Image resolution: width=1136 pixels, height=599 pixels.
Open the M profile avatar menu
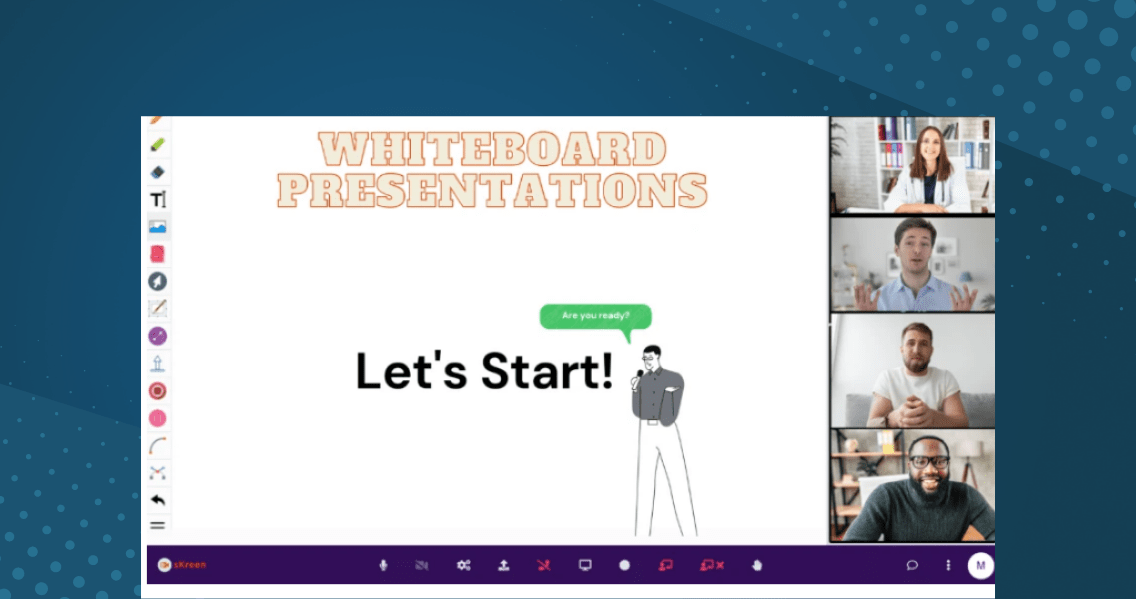(980, 565)
